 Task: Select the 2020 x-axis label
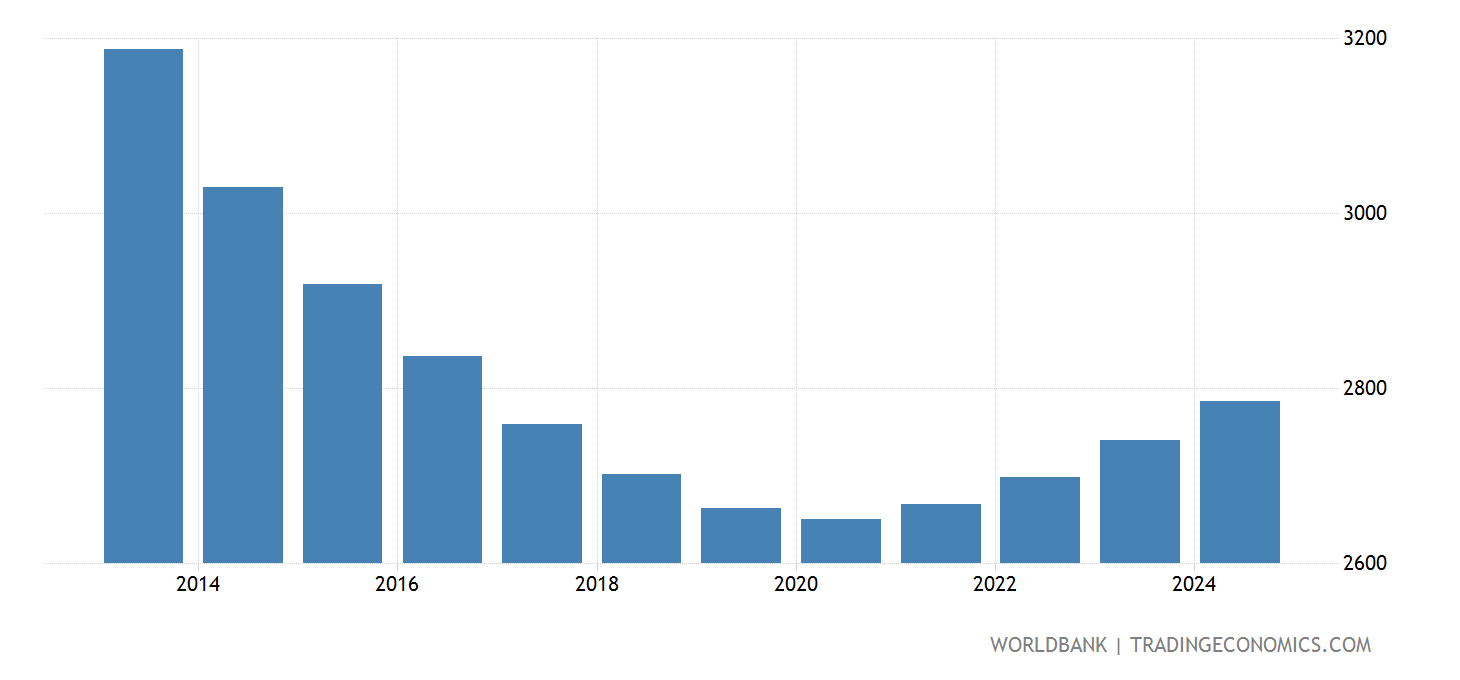[x=796, y=585]
